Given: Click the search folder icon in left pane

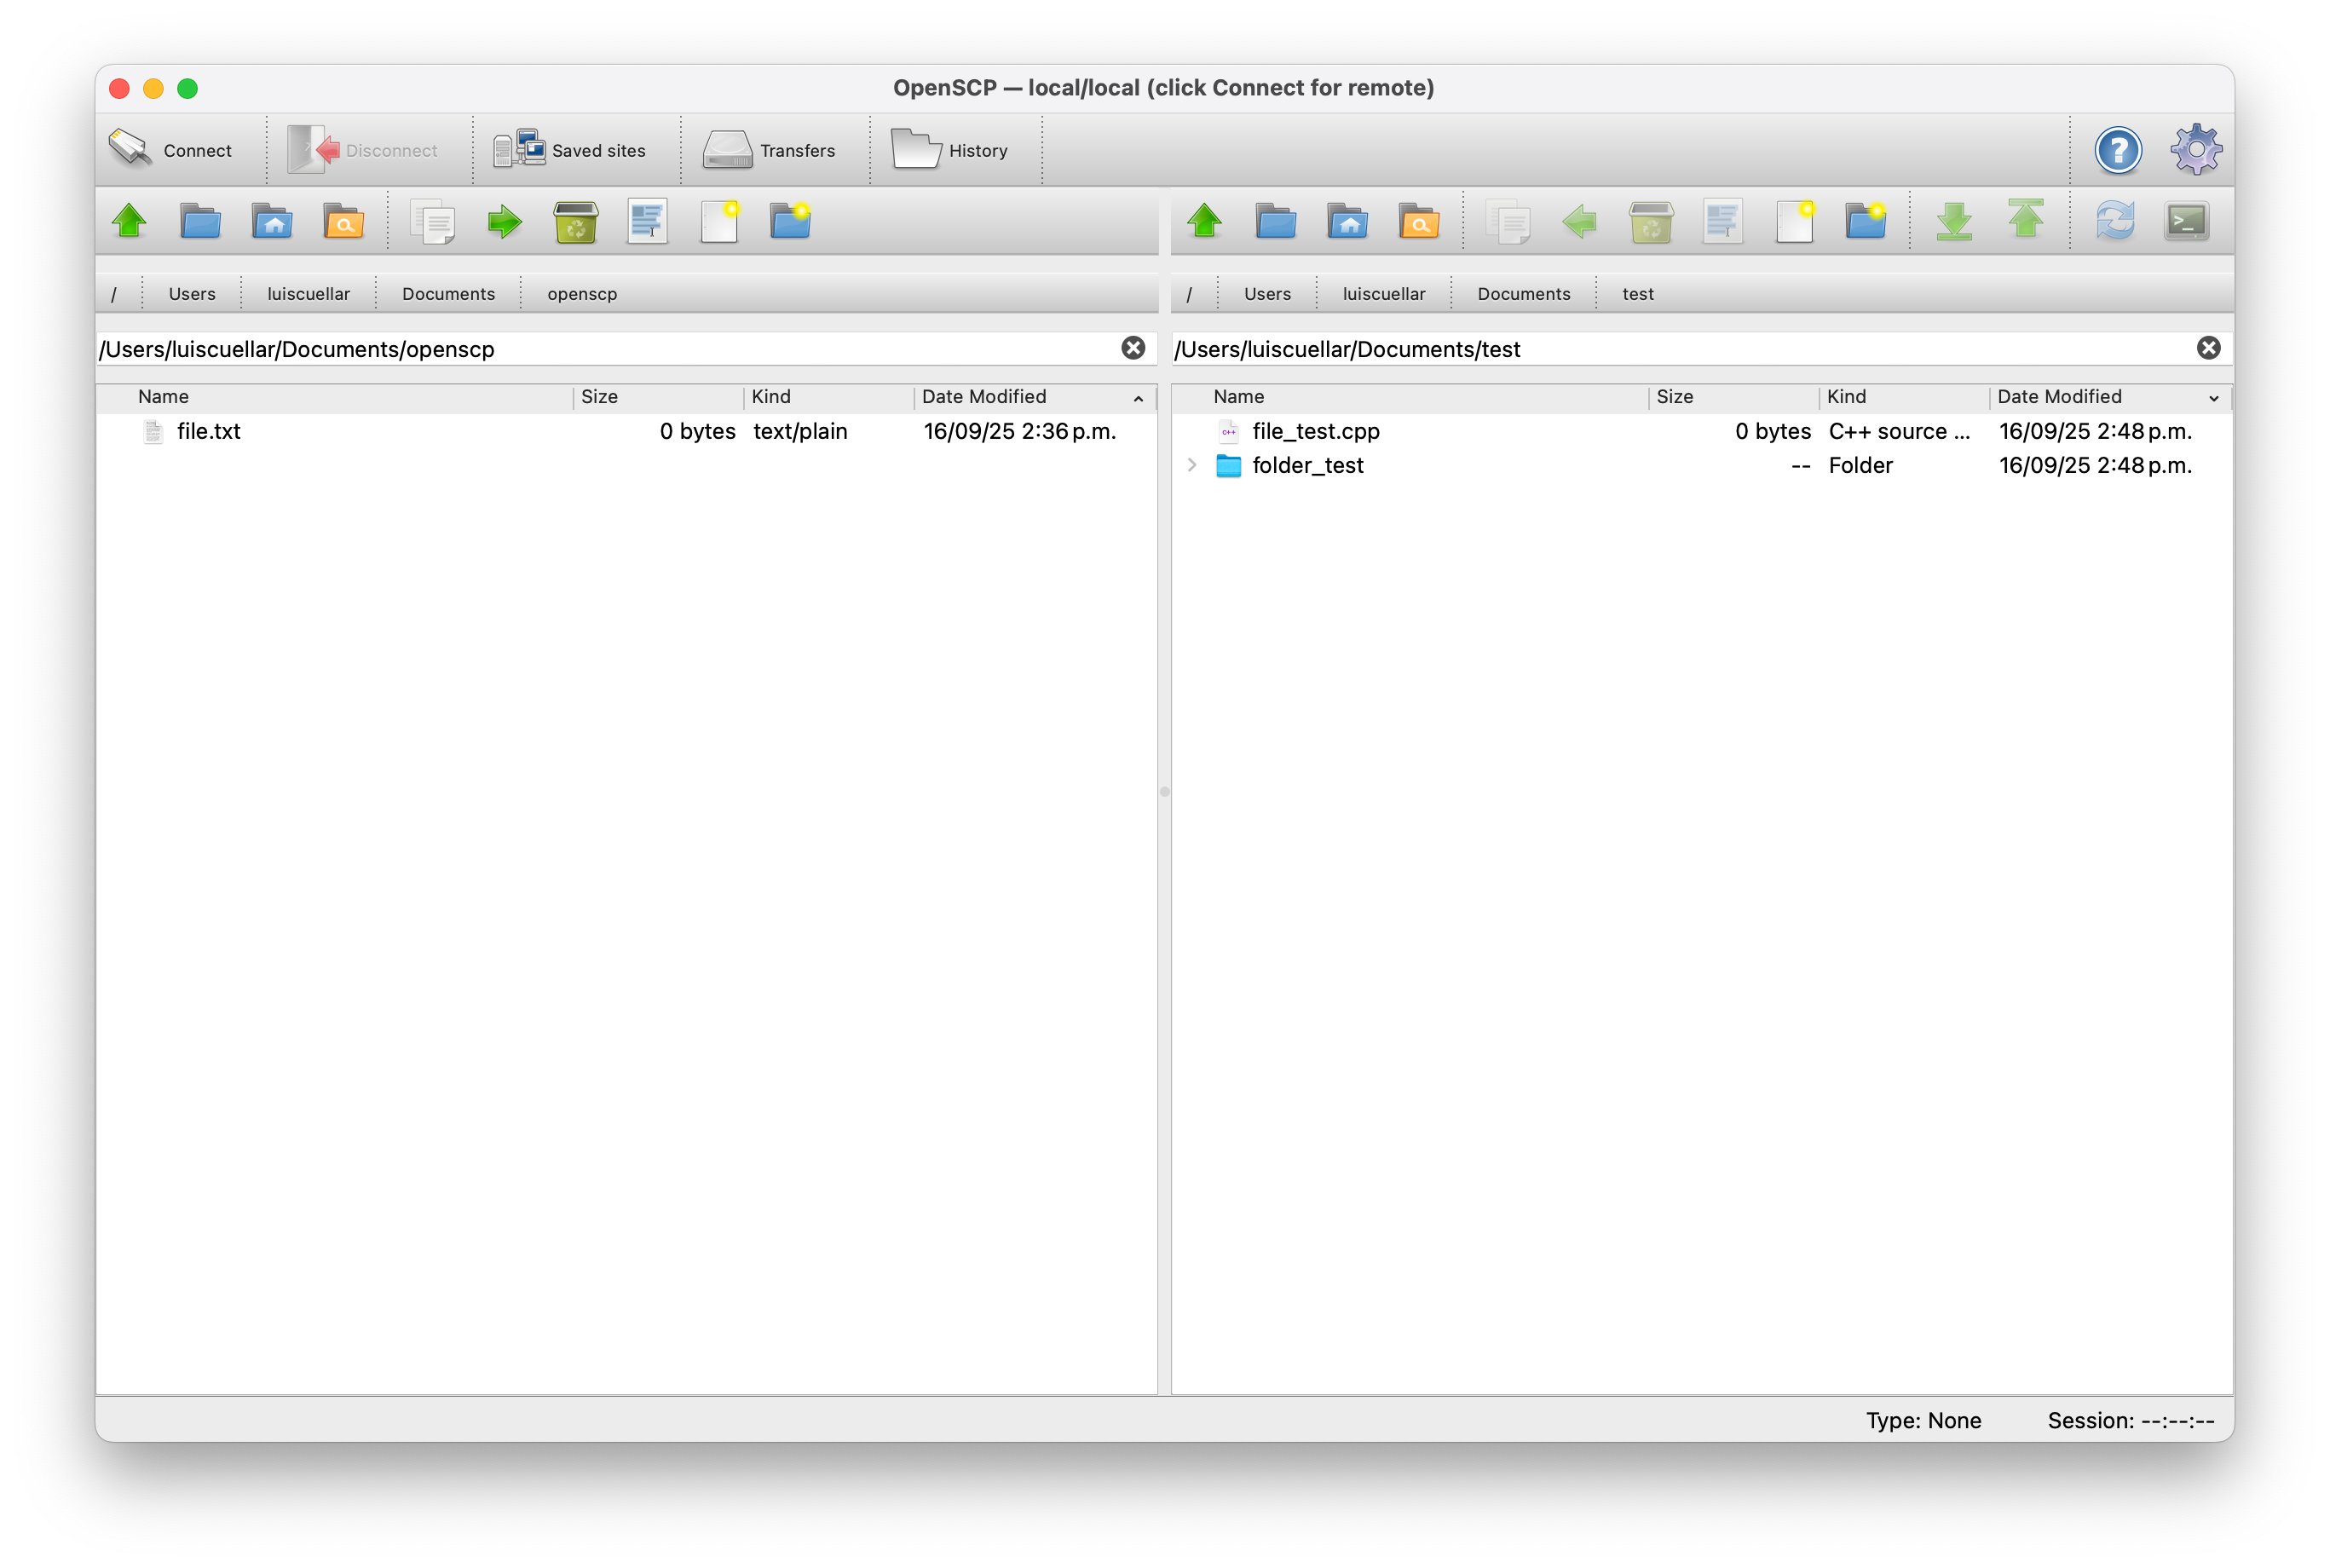Looking at the screenshot, I should 343,221.
